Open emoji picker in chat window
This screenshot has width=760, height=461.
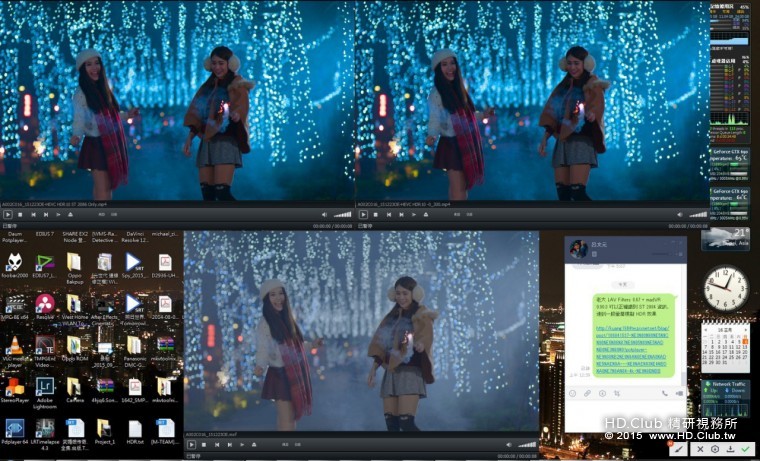click(572, 394)
